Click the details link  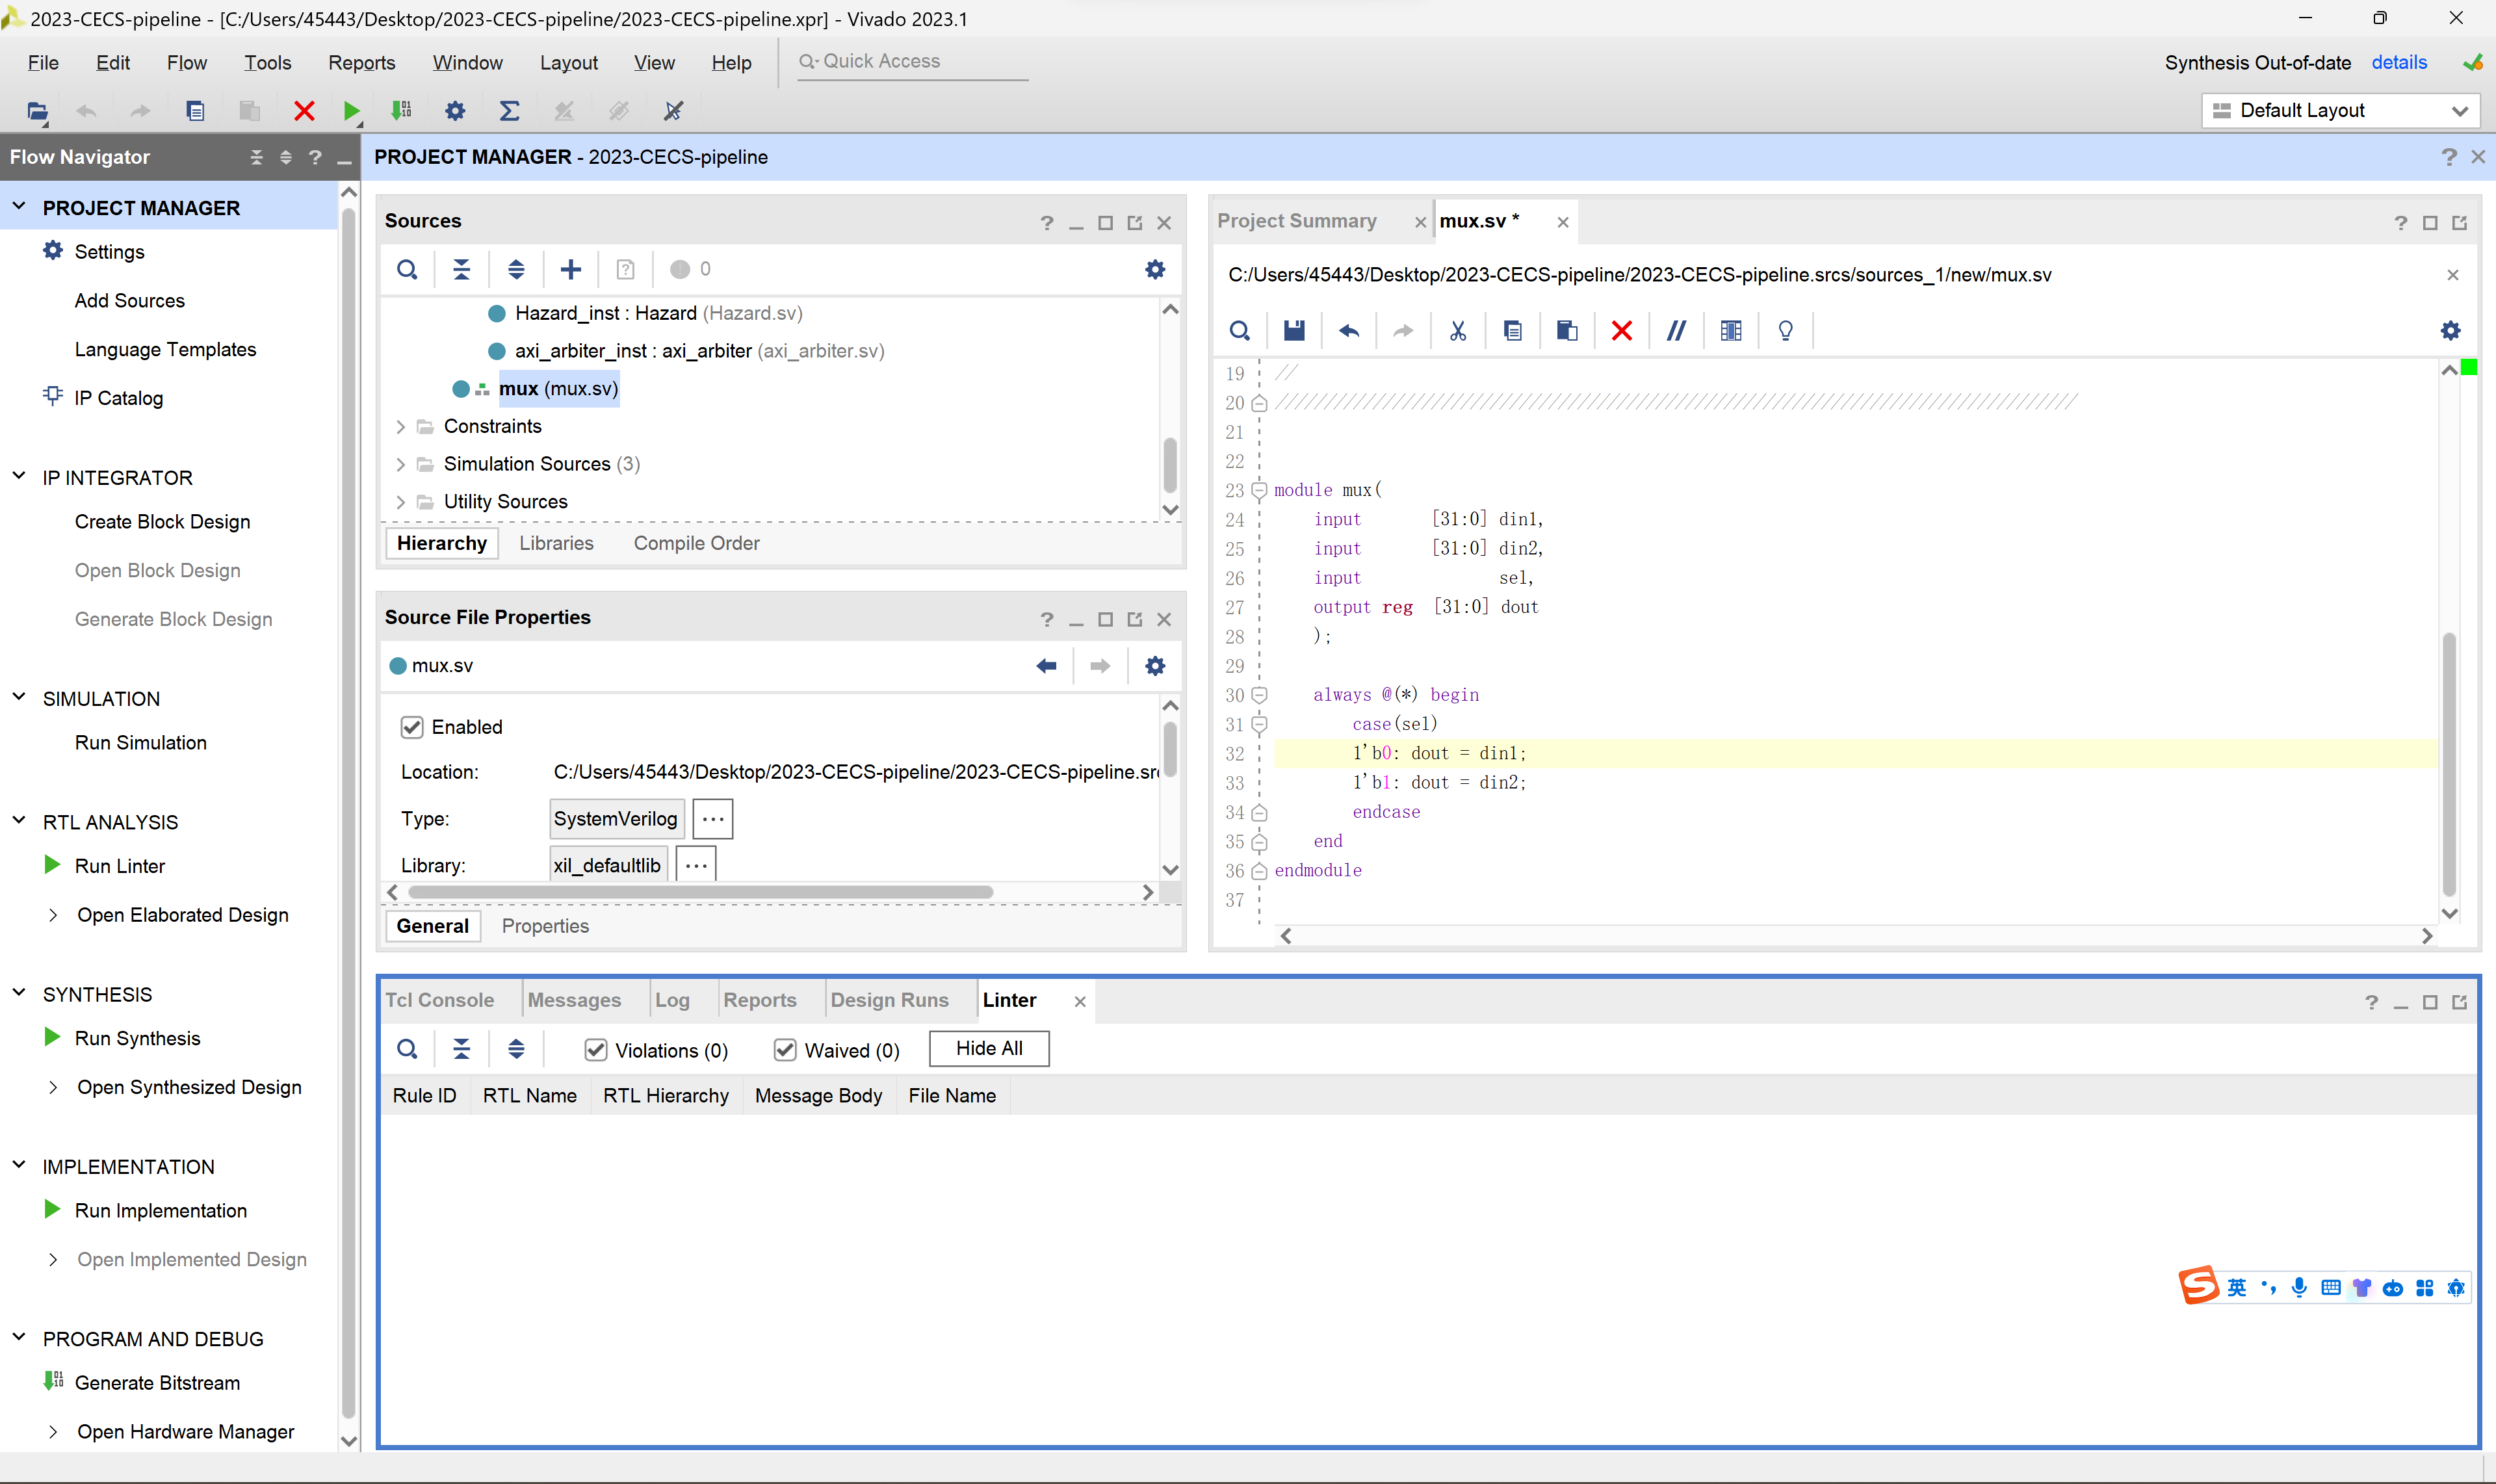point(2398,62)
